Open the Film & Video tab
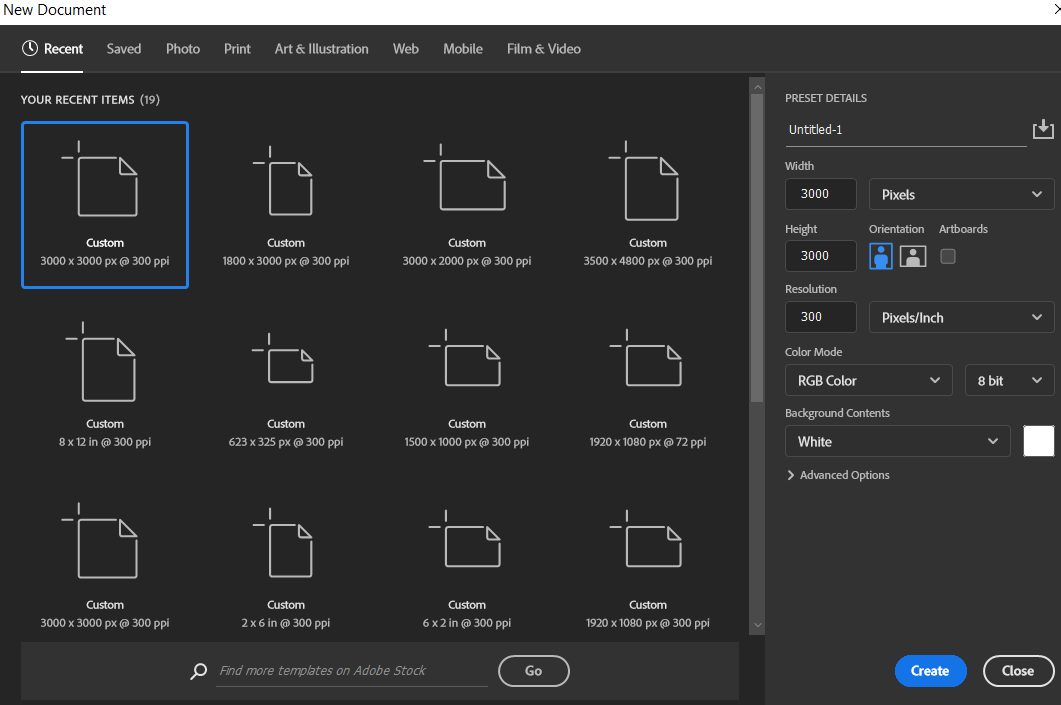 coord(543,49)
